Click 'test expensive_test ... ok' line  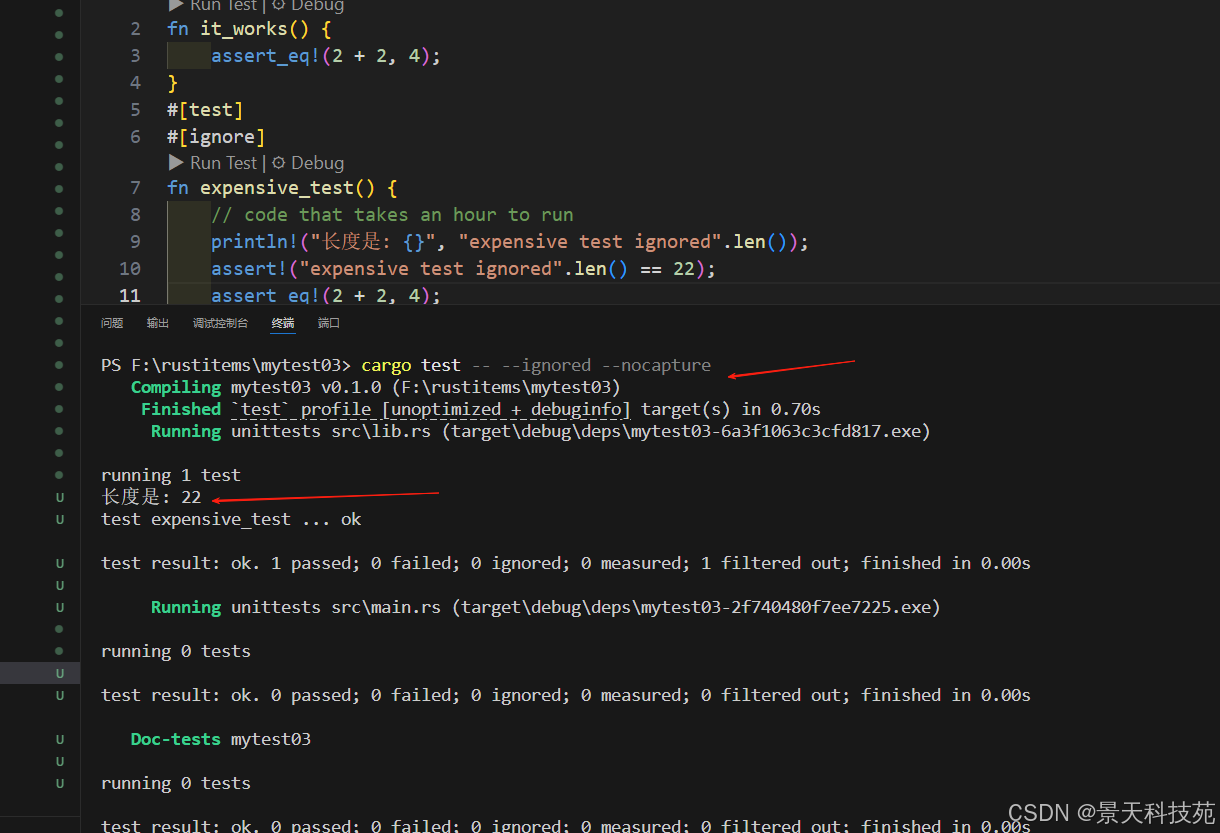(231, 519)
